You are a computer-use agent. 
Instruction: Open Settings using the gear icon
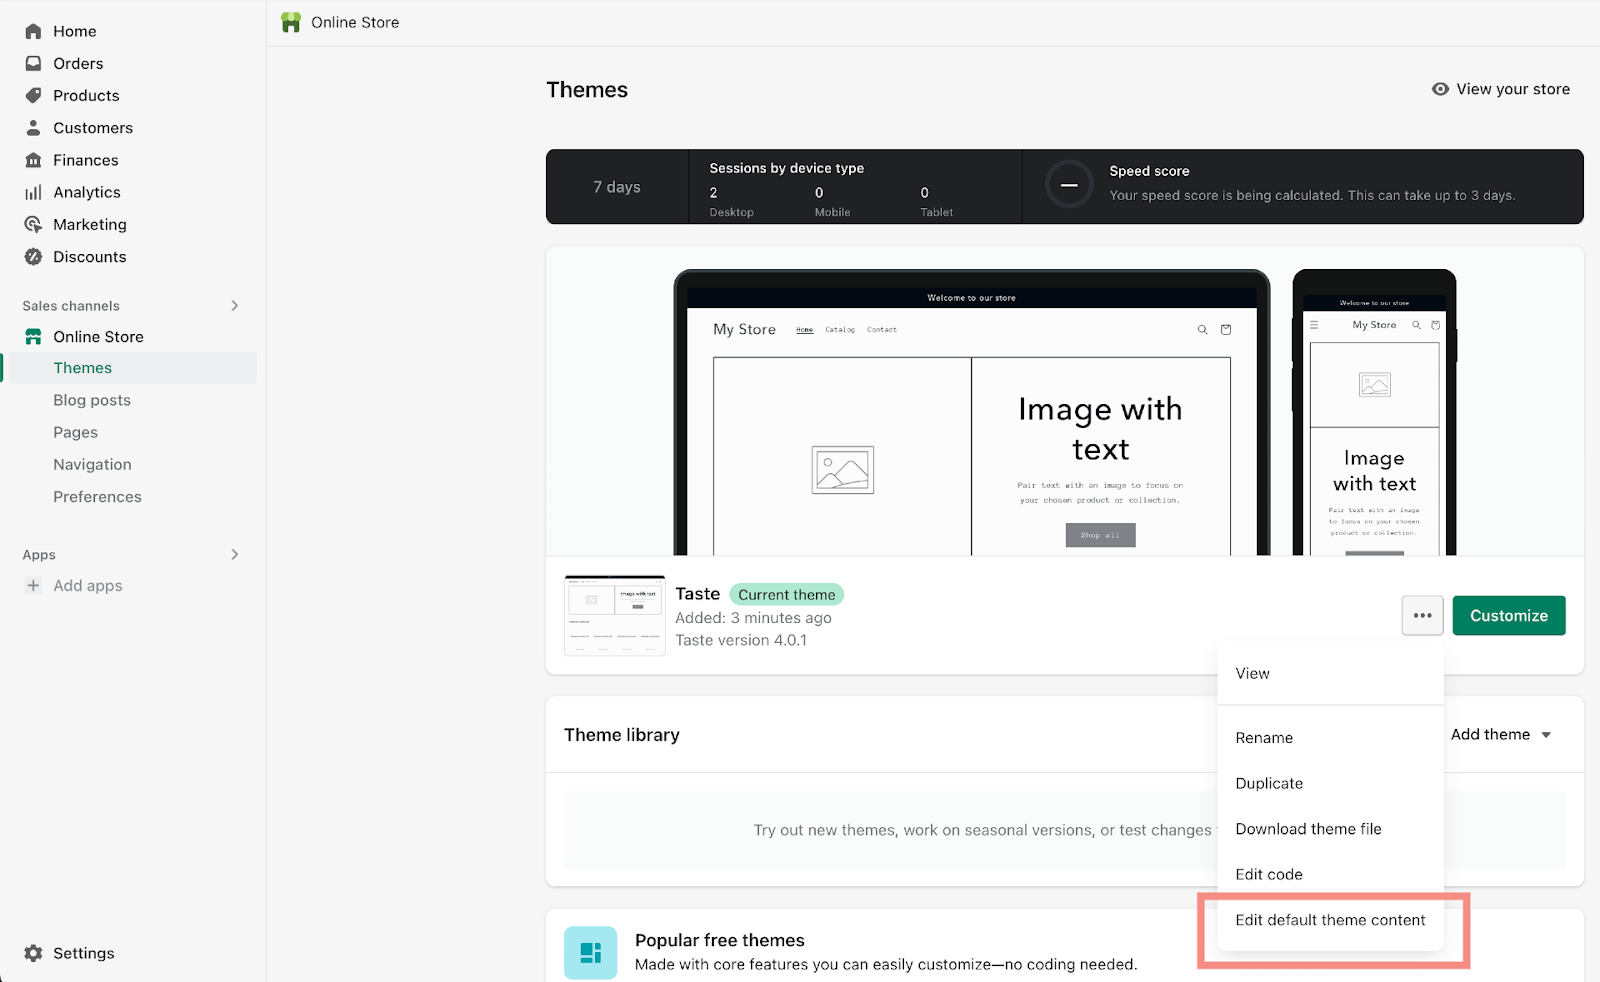pyautogui.click(x=33, y=953)
